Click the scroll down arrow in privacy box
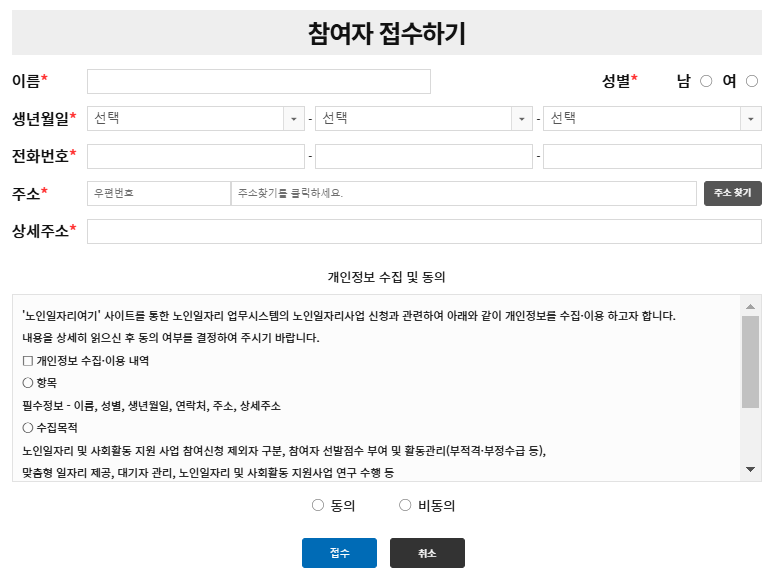The height and width of the screenshot is (579, 775). click(750, 469)
